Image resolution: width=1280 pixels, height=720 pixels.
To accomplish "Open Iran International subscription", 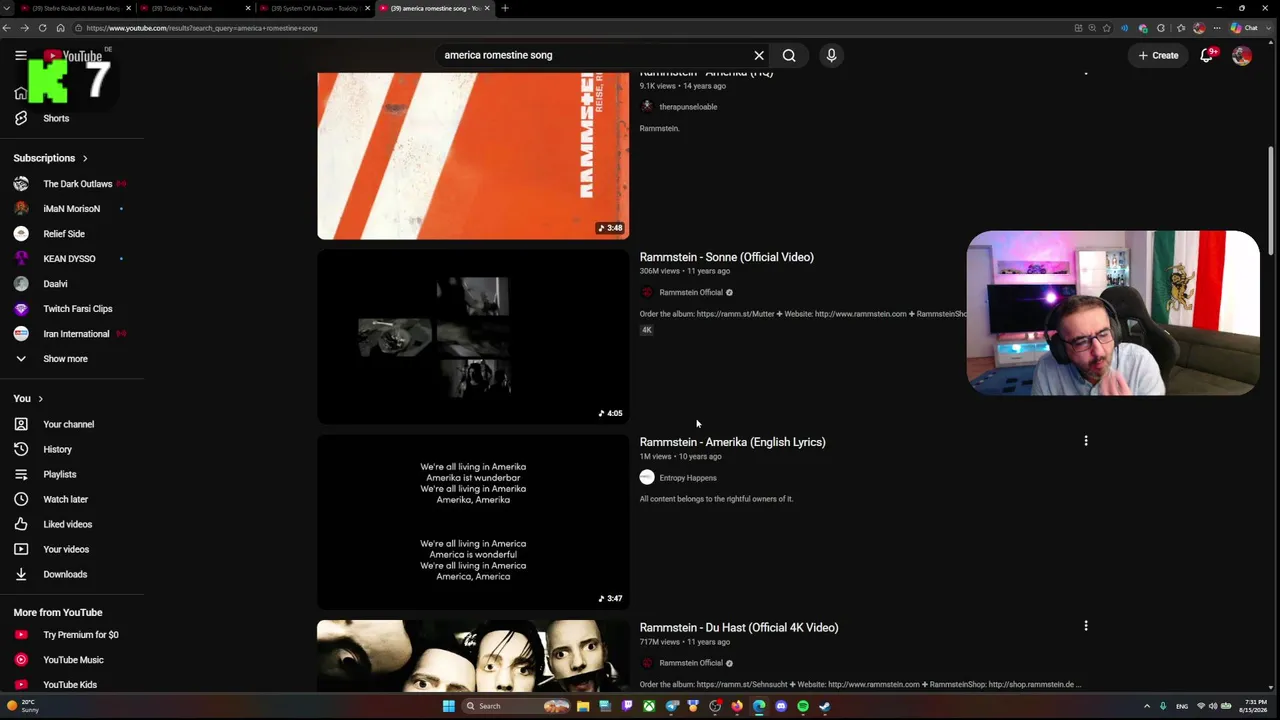I will coord(76,334).
